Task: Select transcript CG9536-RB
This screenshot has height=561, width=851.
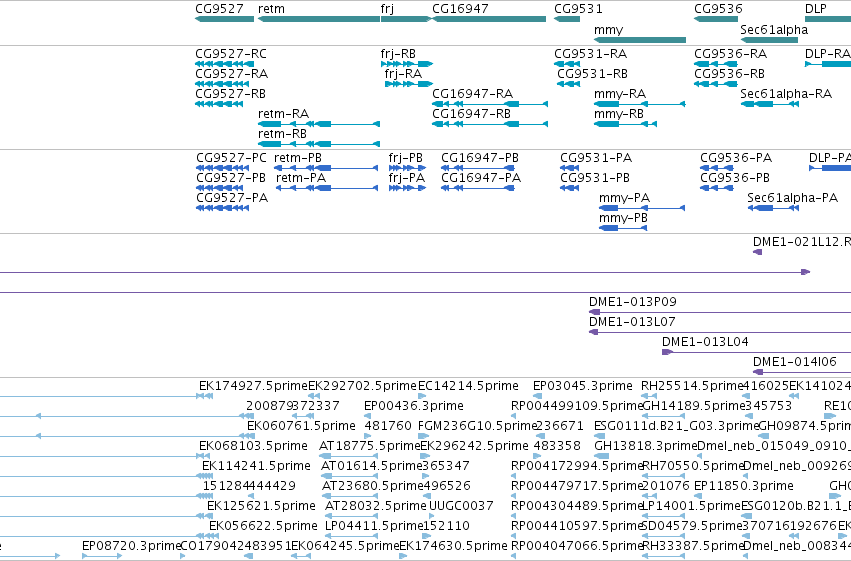Action: [x=715, y=84]
